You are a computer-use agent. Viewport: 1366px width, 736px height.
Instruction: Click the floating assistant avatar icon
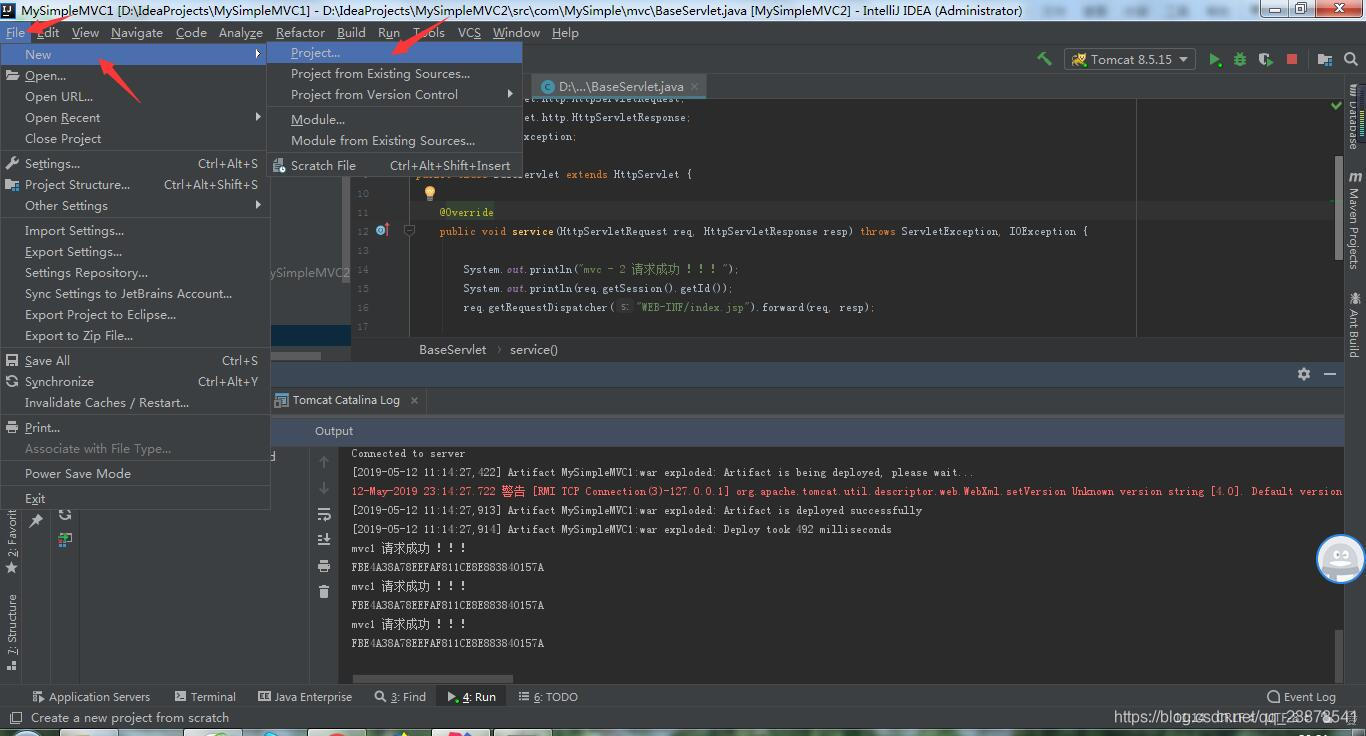(x=1340, y=559)
